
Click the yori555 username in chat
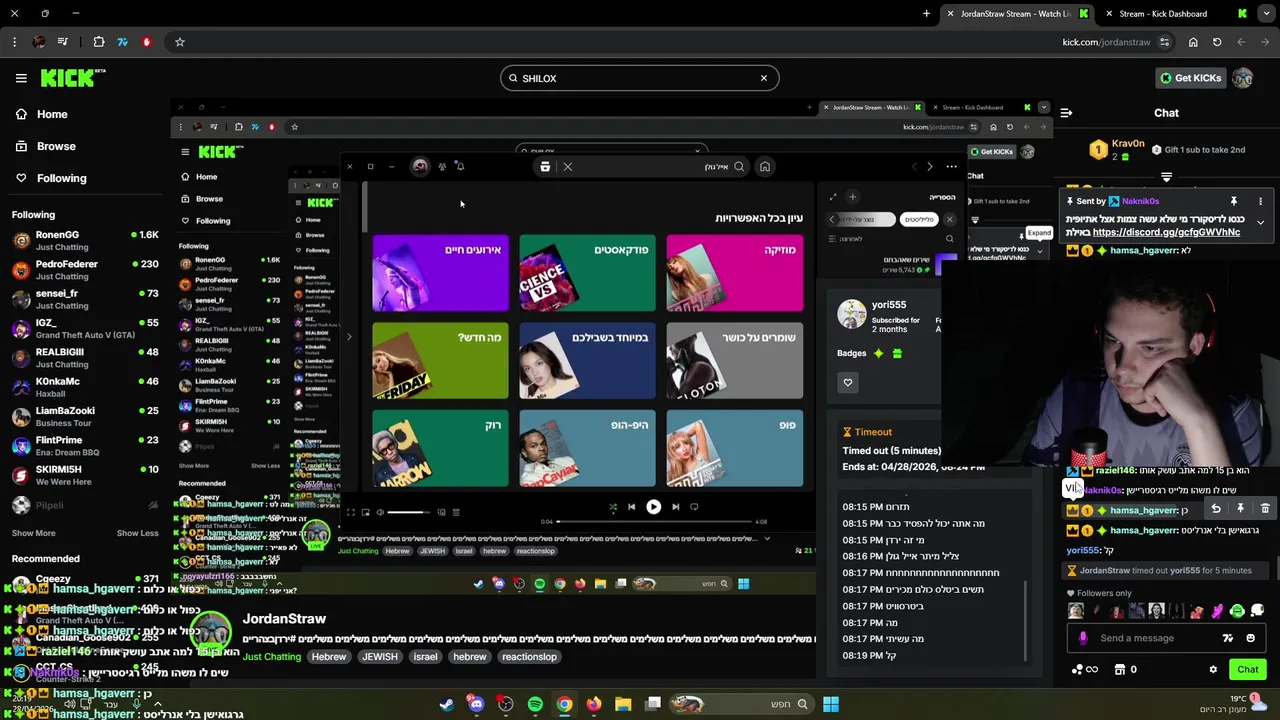point(1082,550)
